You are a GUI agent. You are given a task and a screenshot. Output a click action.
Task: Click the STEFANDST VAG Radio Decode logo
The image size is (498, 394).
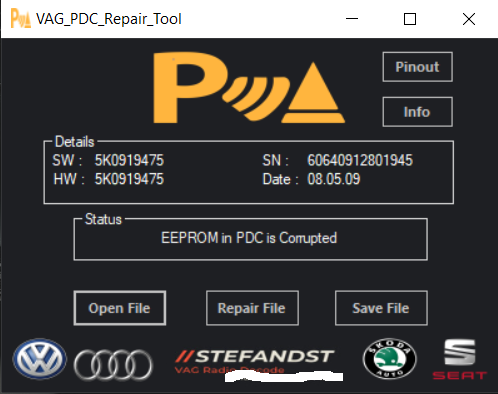coord(255,362)
